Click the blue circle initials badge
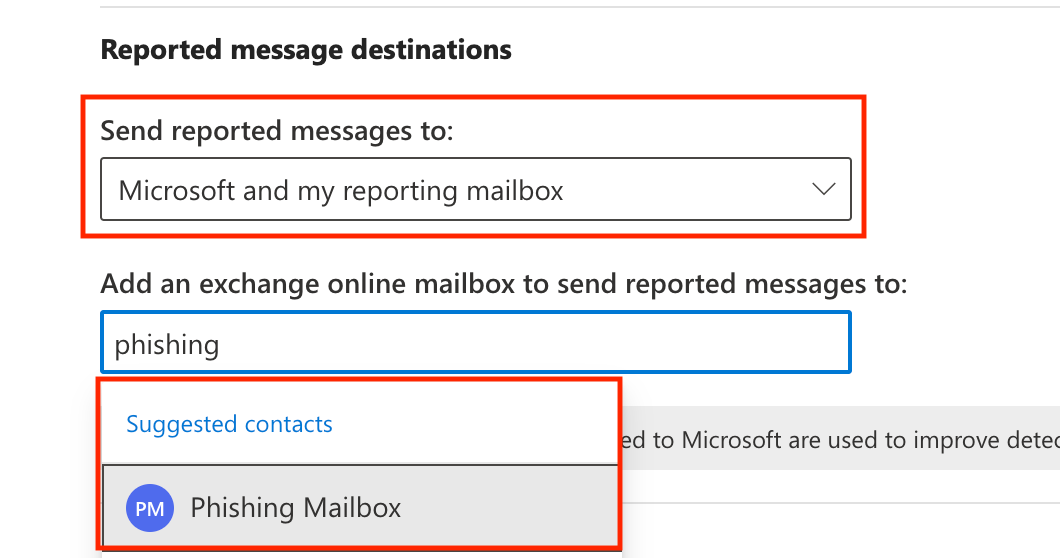 [x=149, y=508]
